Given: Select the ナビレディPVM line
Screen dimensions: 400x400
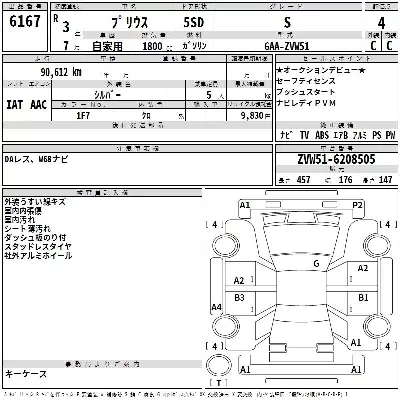Looking at the screenshot, I should 306,103.
